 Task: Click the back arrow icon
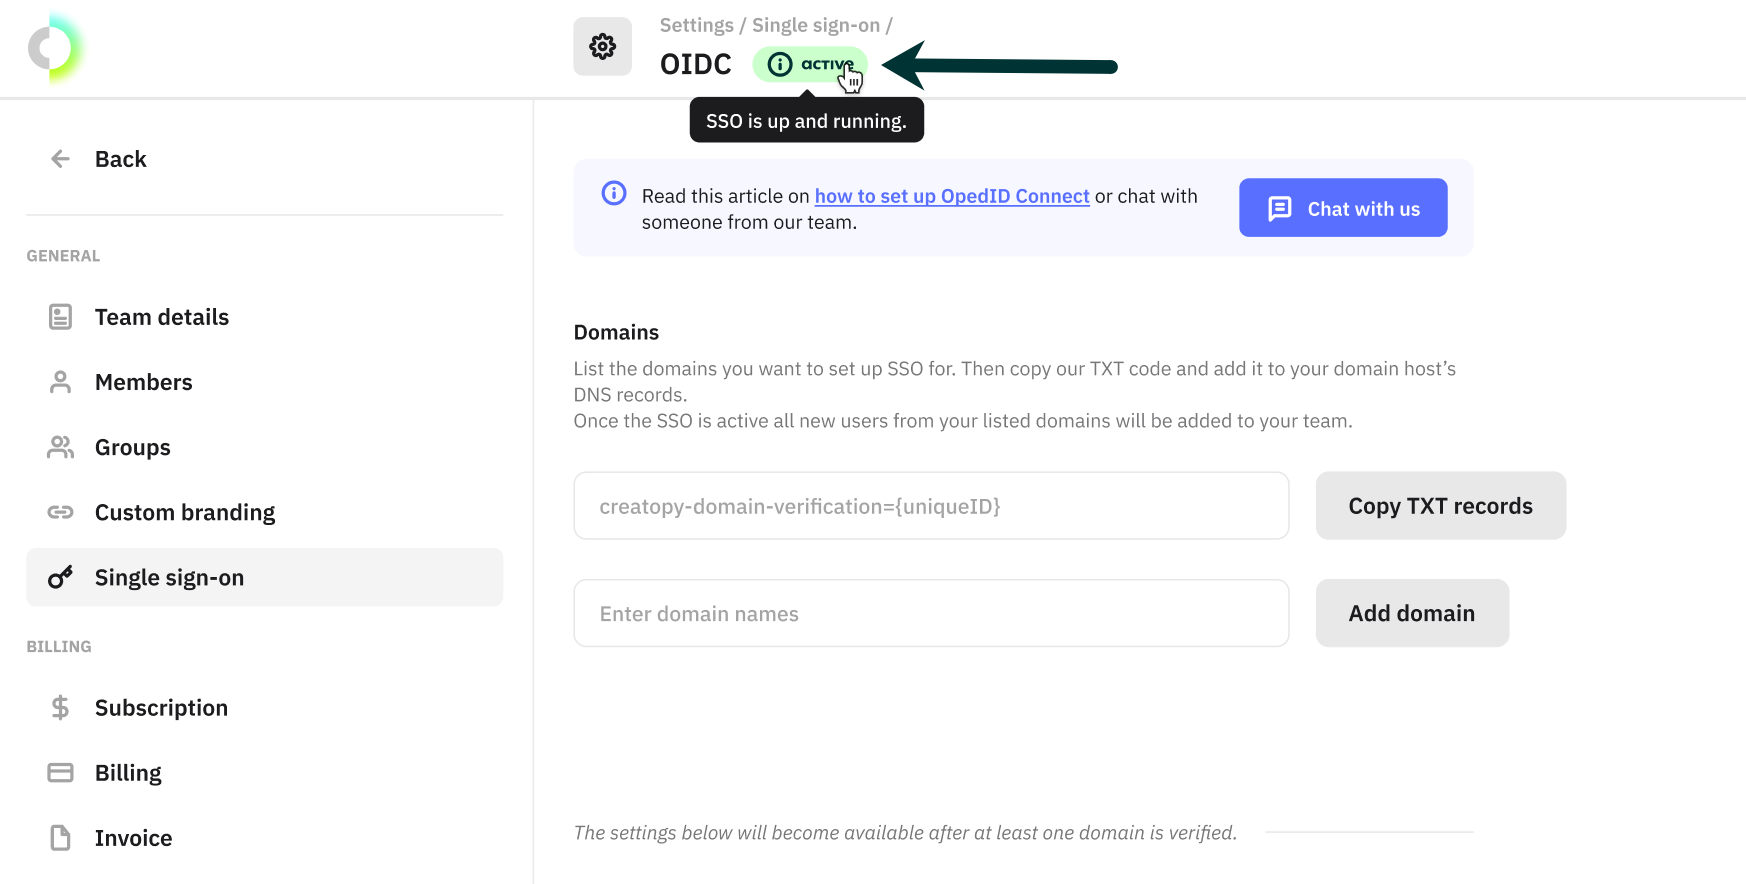(x=60, y=159)
